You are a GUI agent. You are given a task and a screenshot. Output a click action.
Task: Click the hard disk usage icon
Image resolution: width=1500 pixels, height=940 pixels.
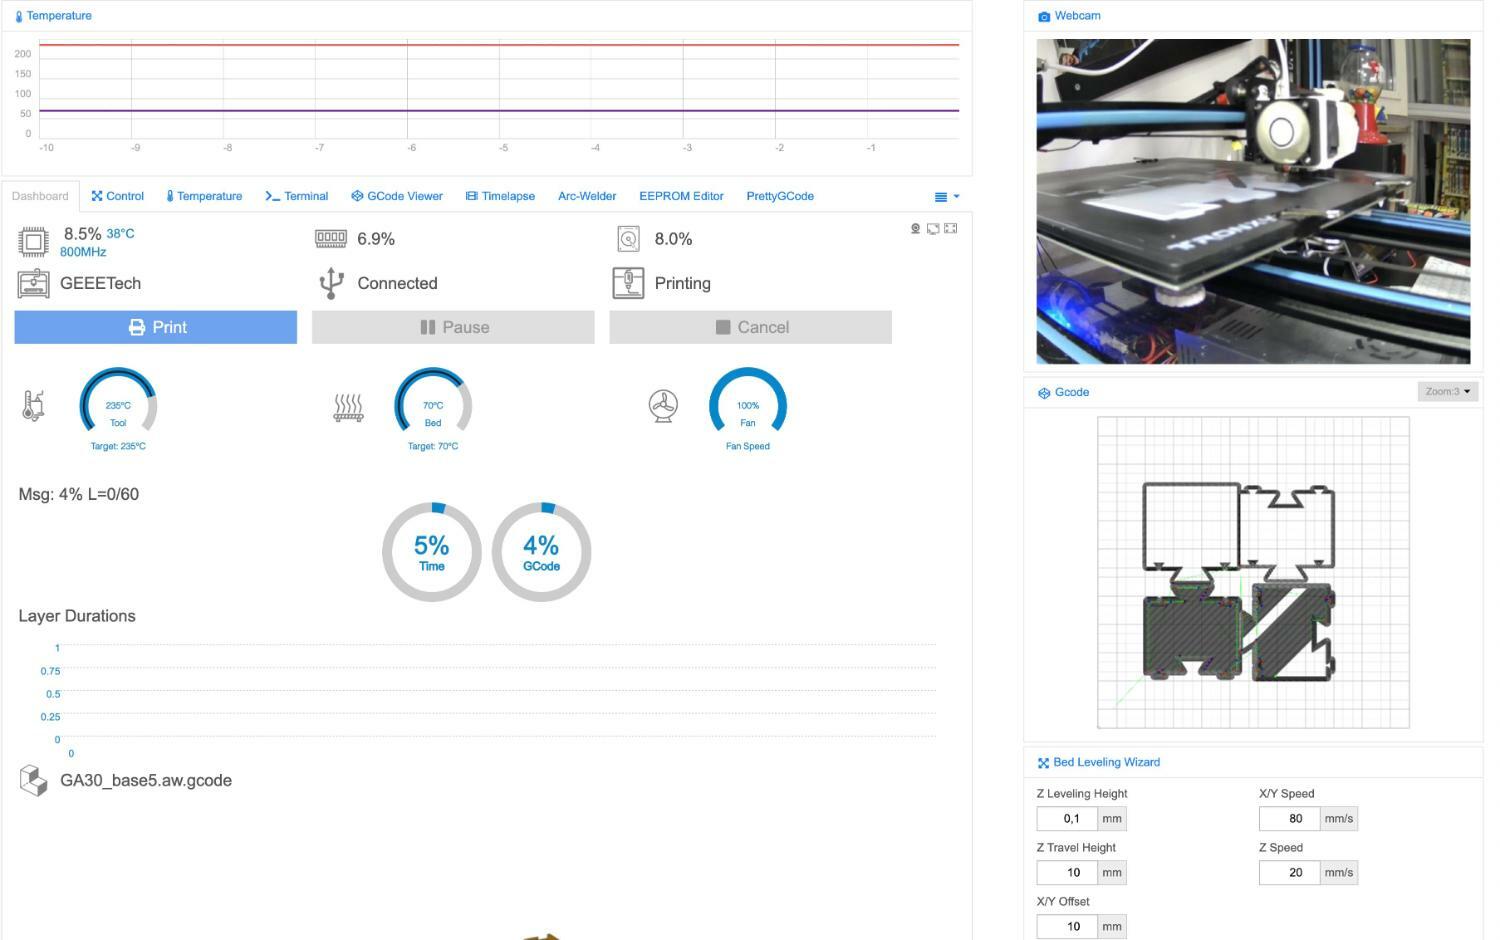(x=628, y=239)
